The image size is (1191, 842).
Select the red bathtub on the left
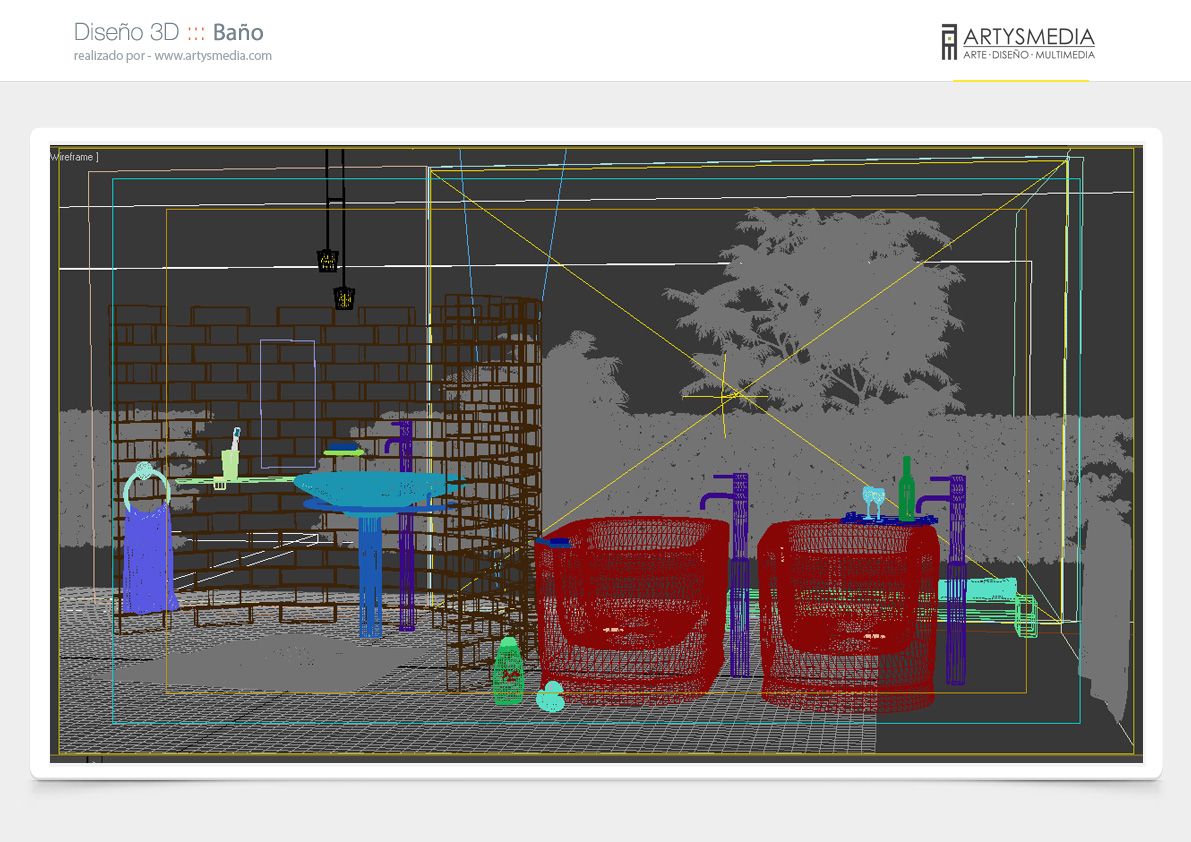(632, 607)
